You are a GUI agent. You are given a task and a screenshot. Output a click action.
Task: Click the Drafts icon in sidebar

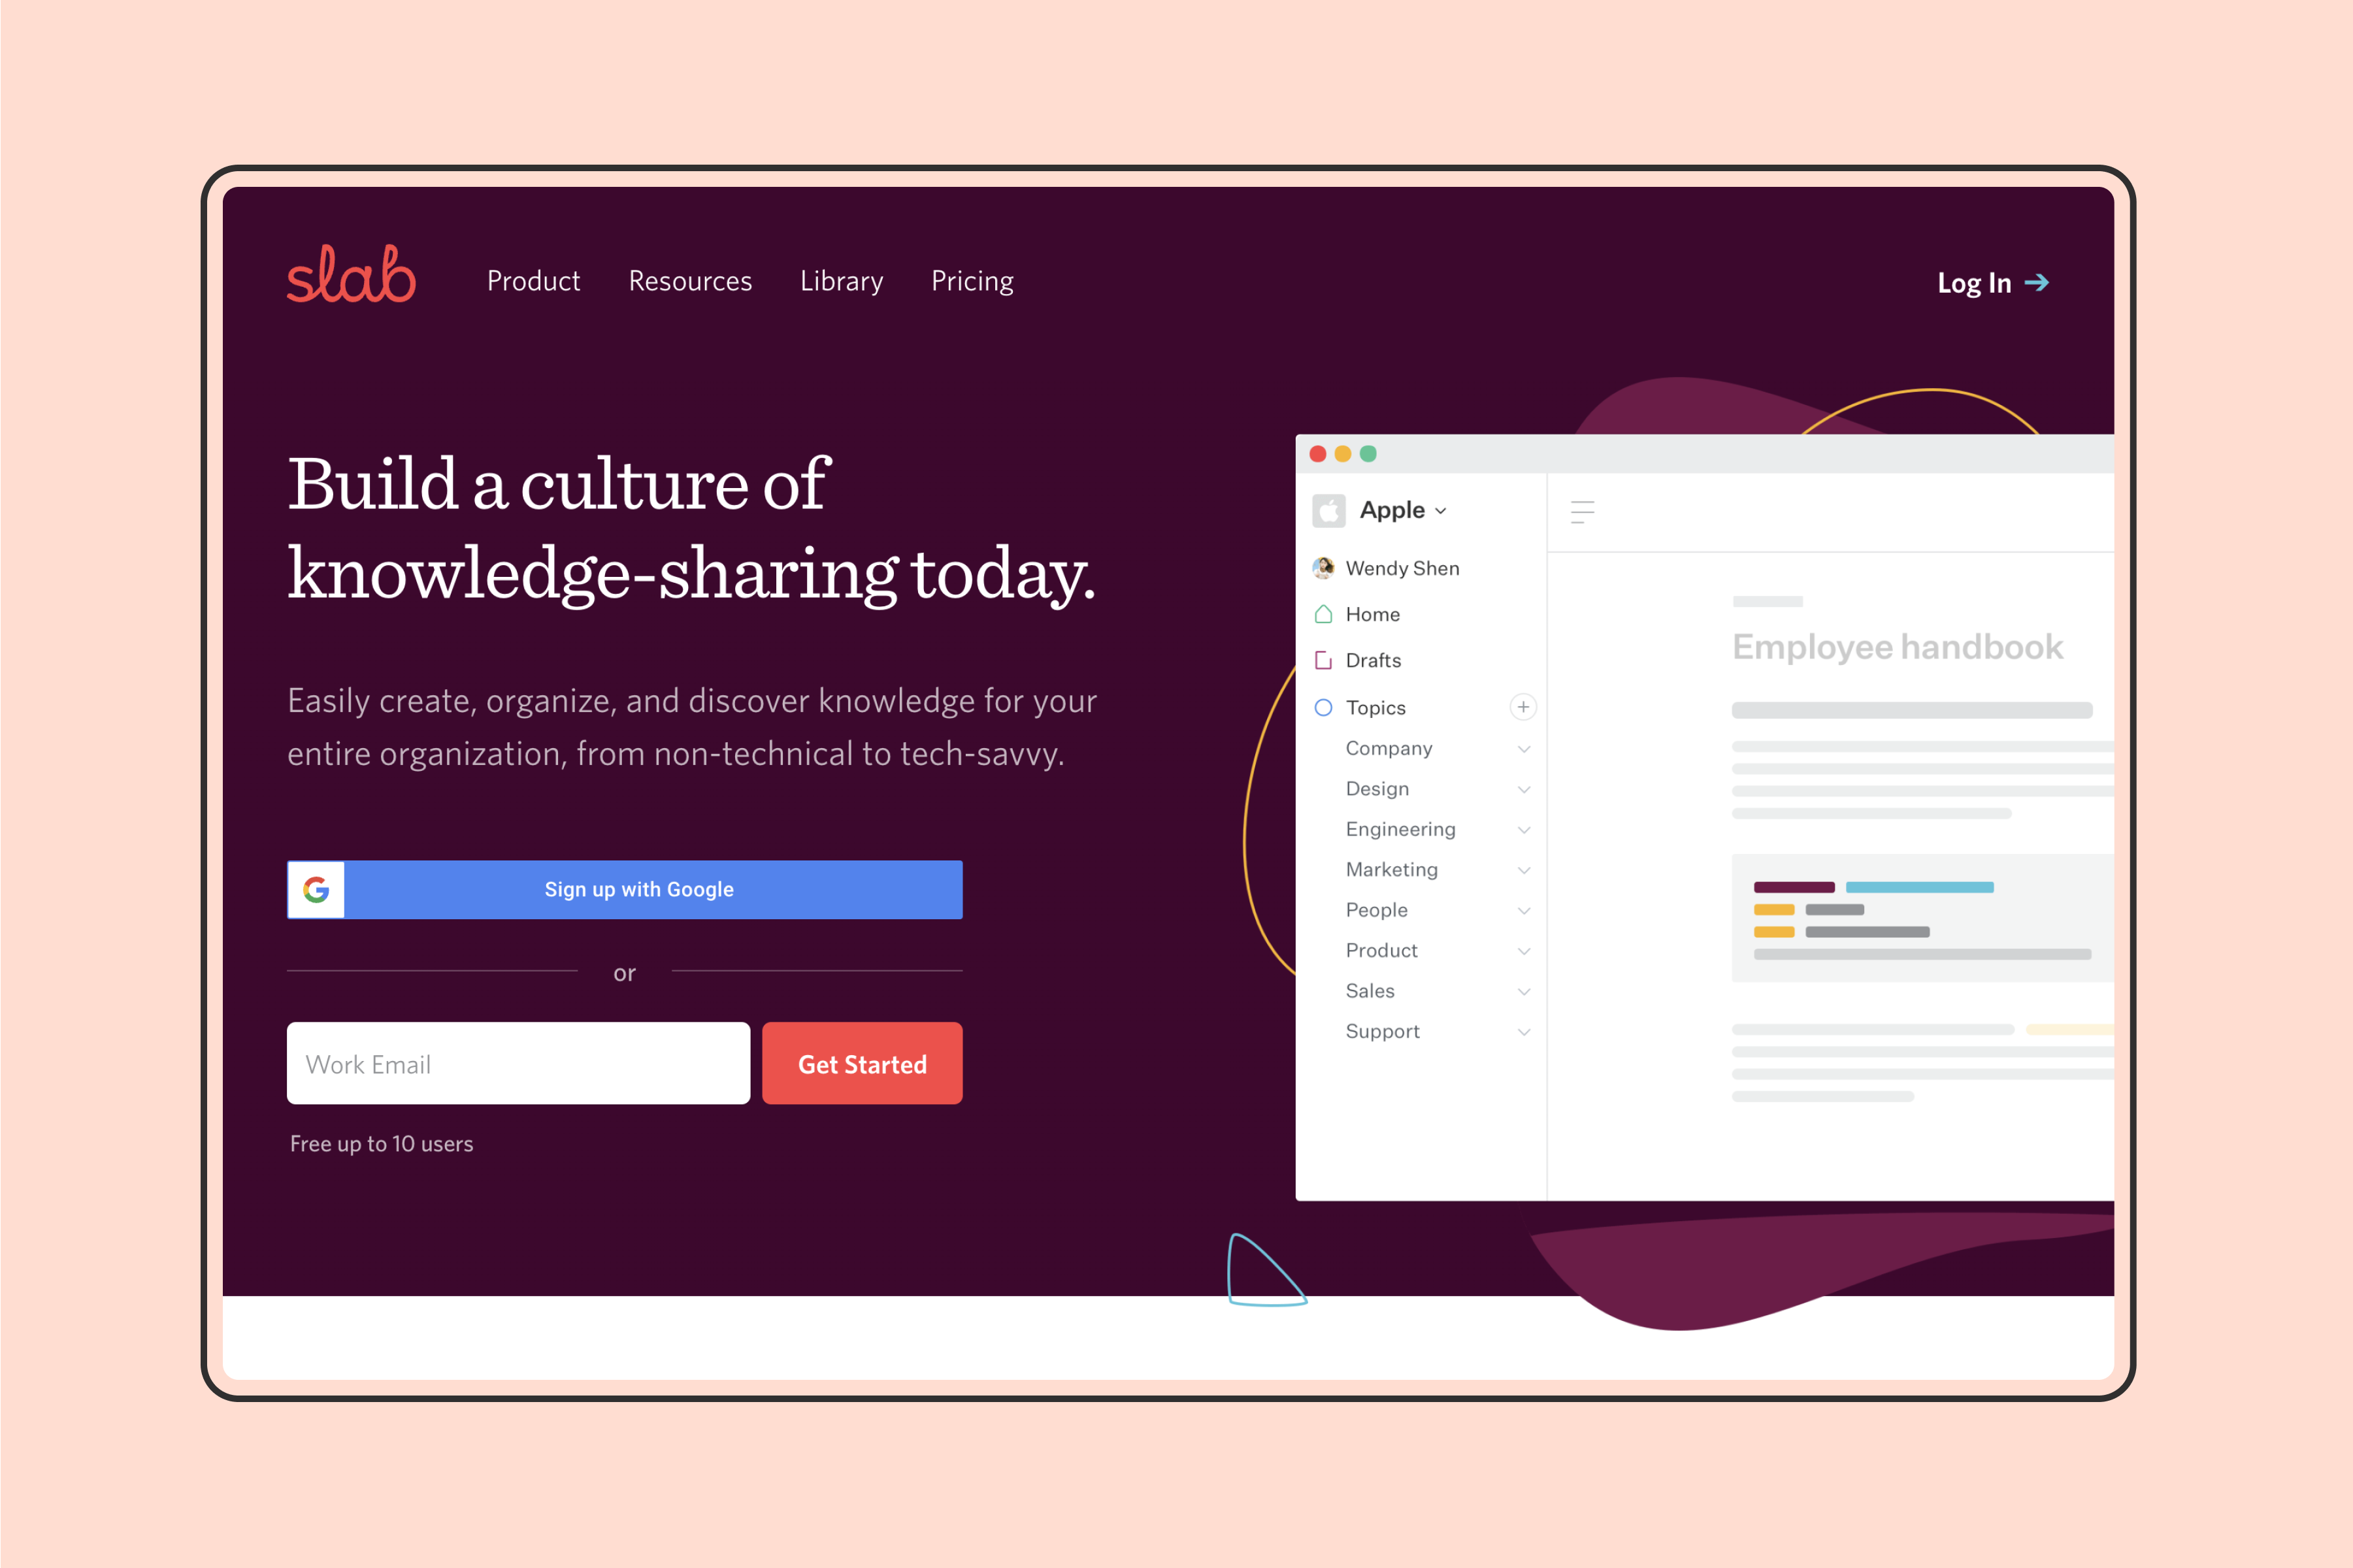[1325, 660]
